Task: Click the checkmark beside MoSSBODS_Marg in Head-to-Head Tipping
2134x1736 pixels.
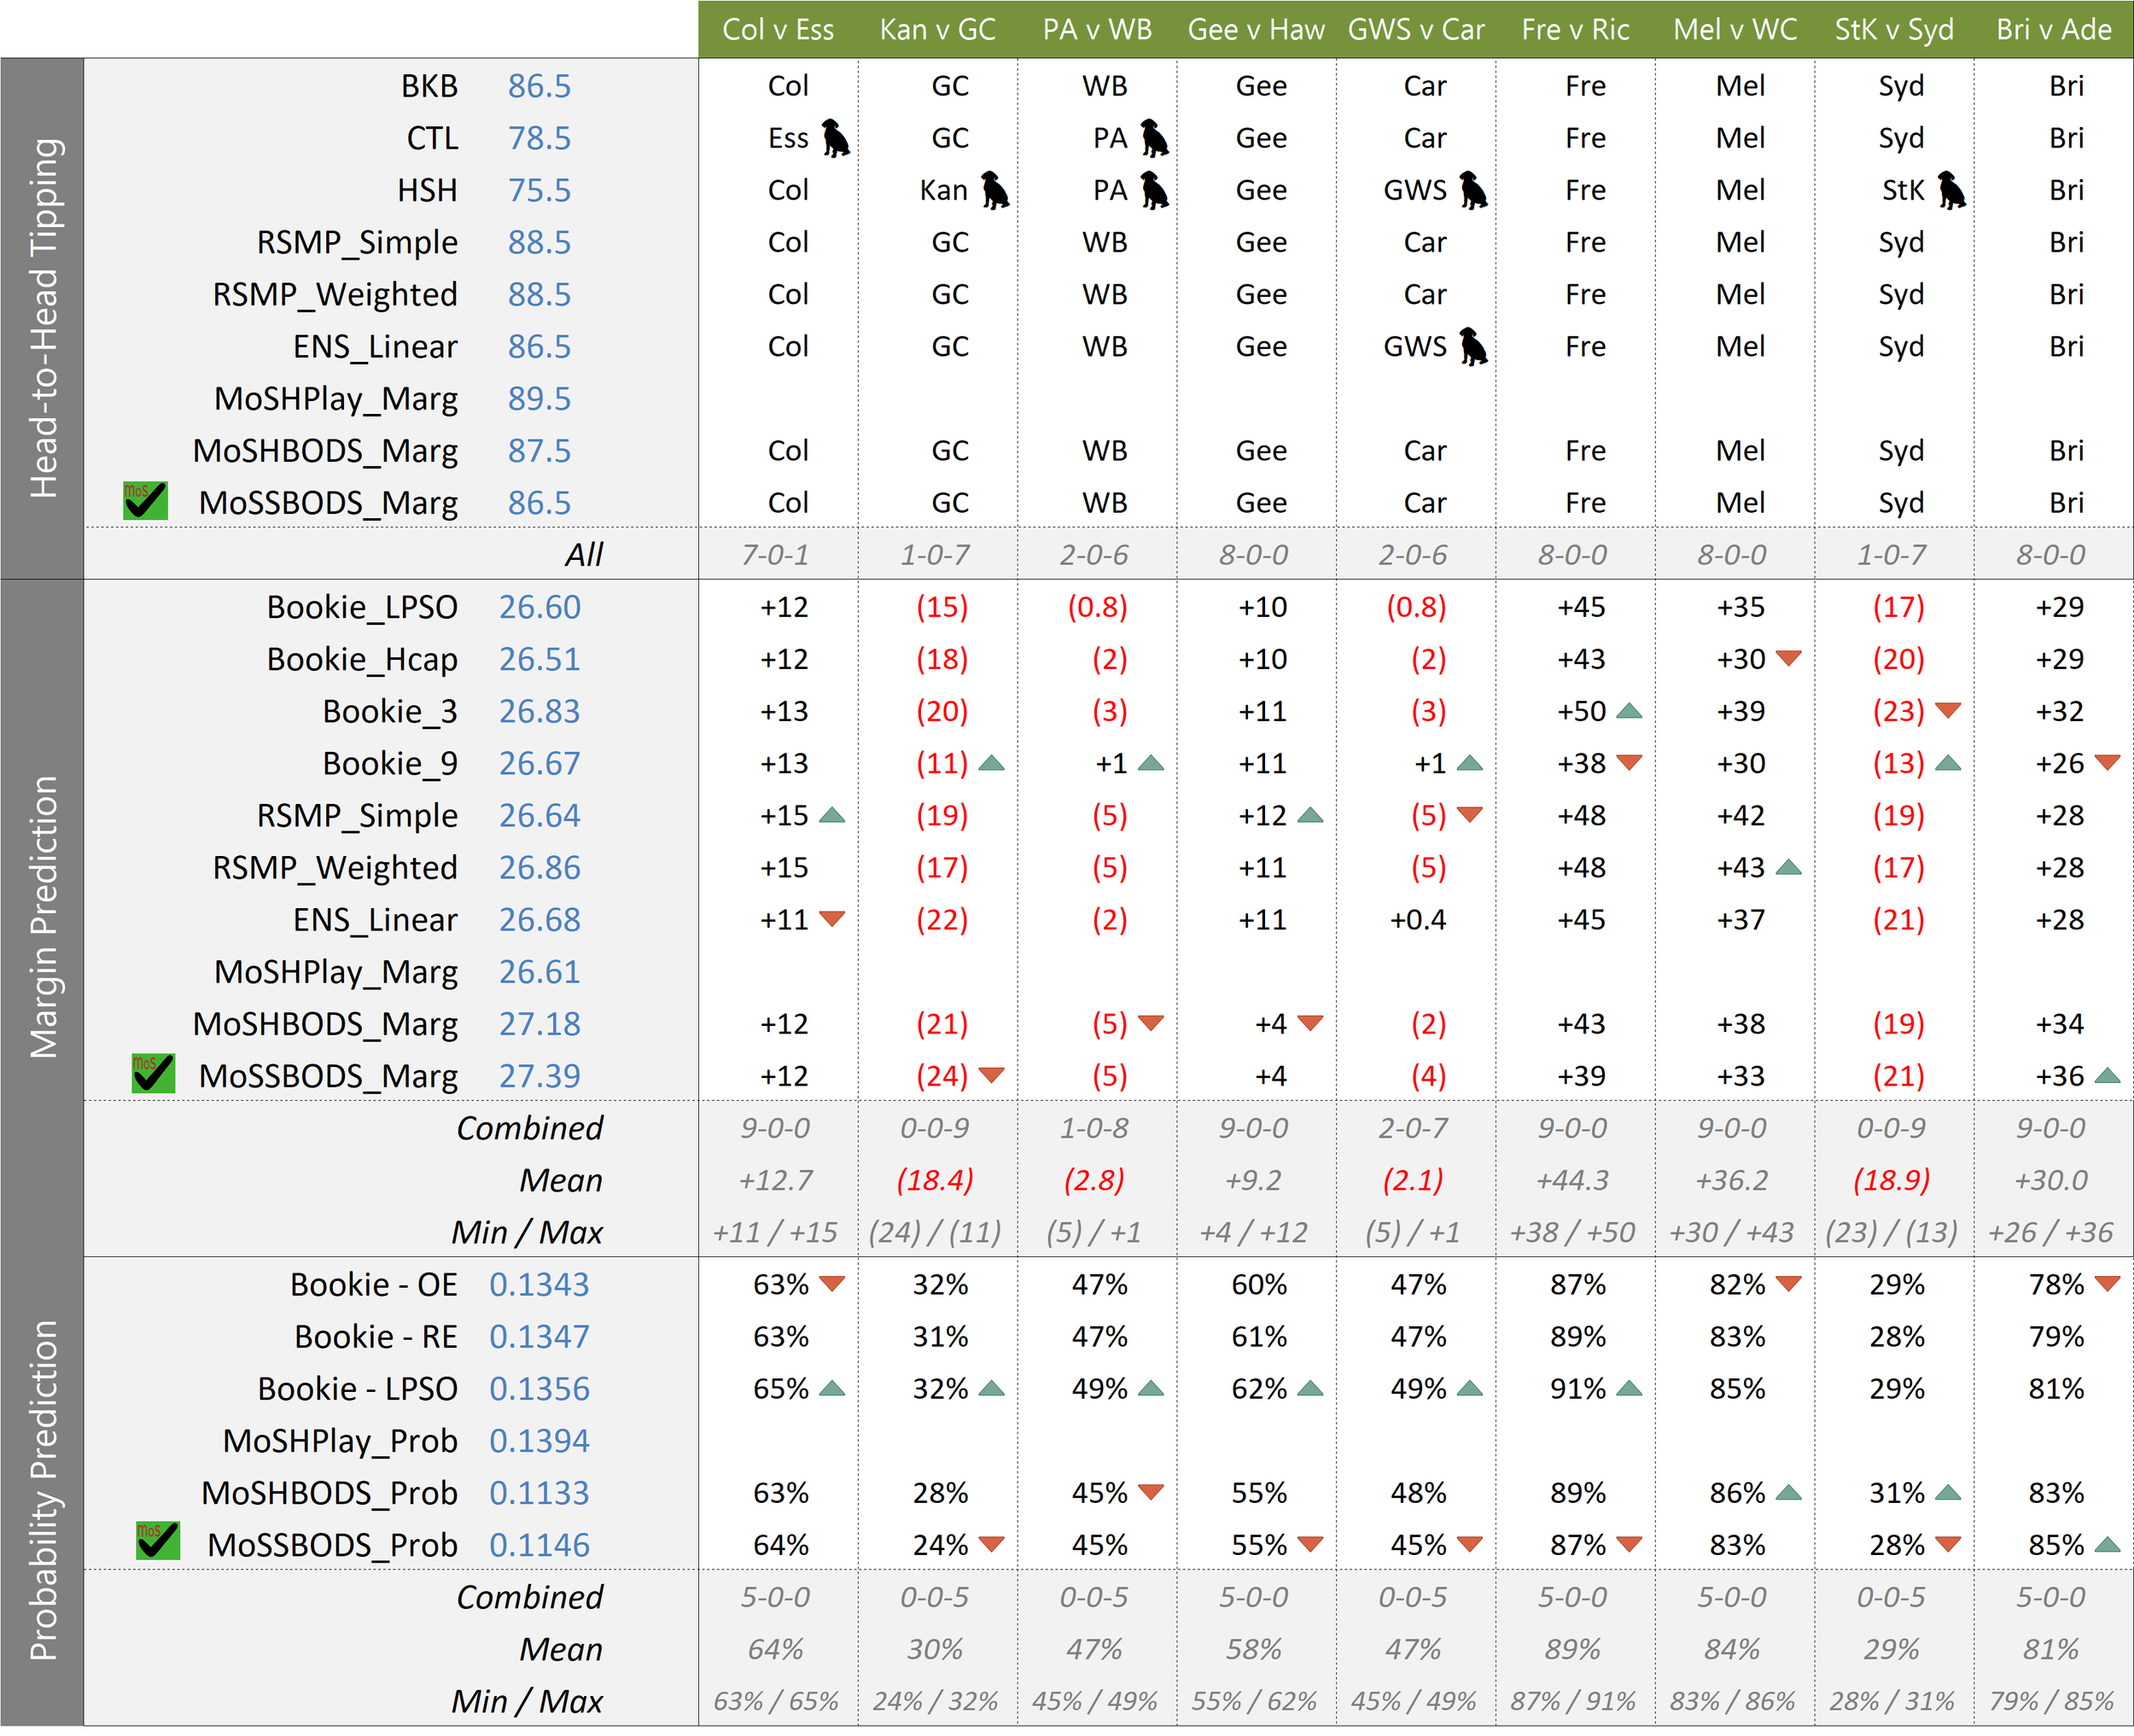Action: click(145, 501)
